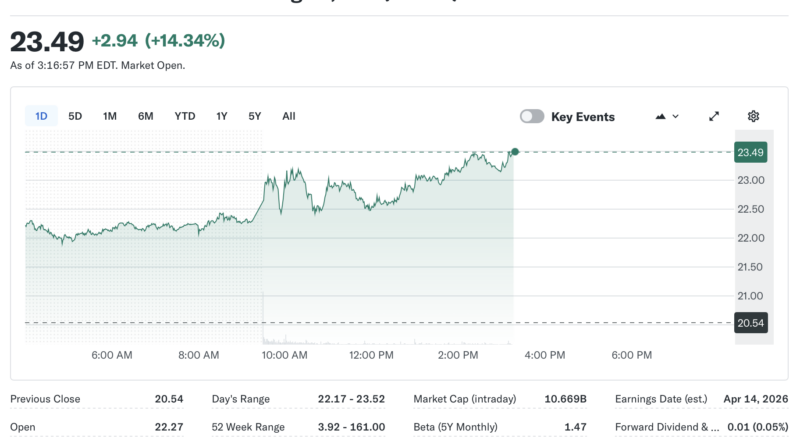Choose the 6M chart range
This screenshot has height=445, width=800.
(146, 116)
